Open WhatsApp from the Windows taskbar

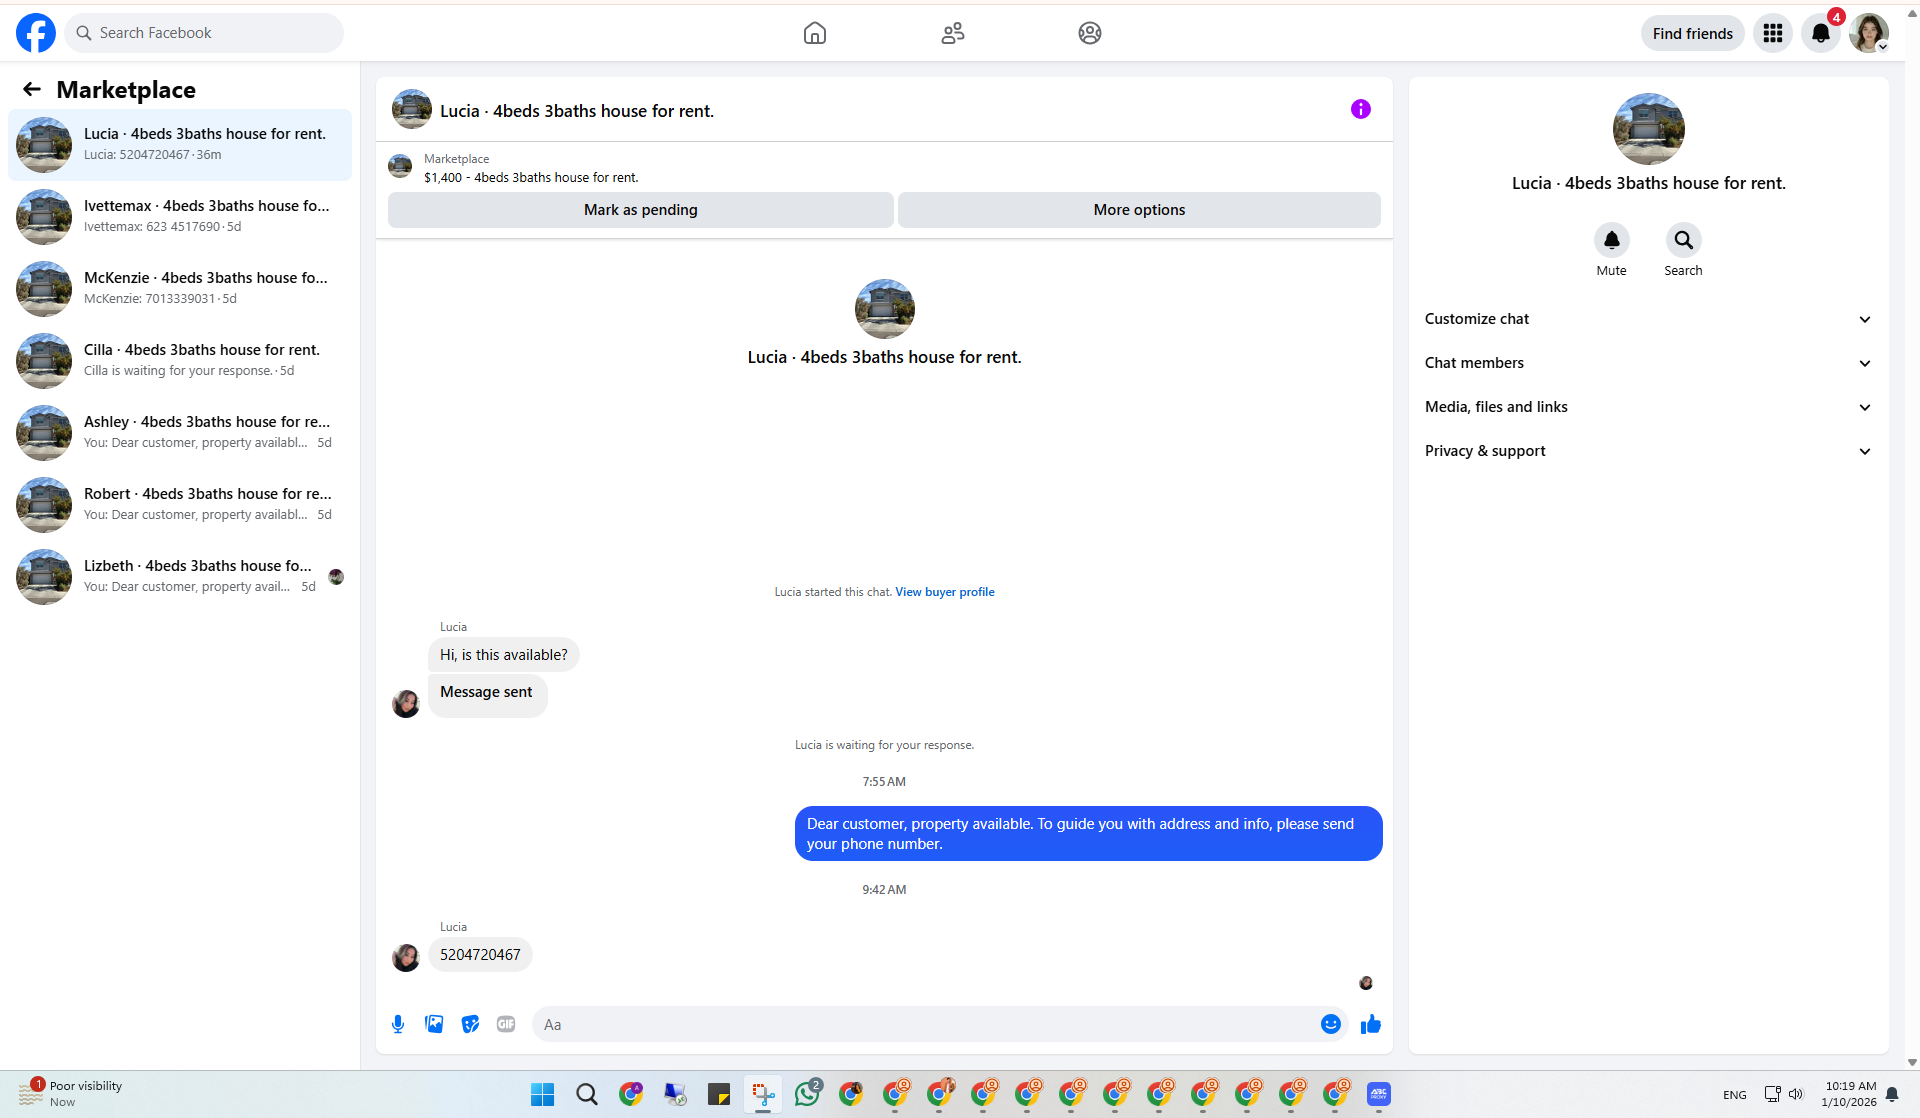807,1094
